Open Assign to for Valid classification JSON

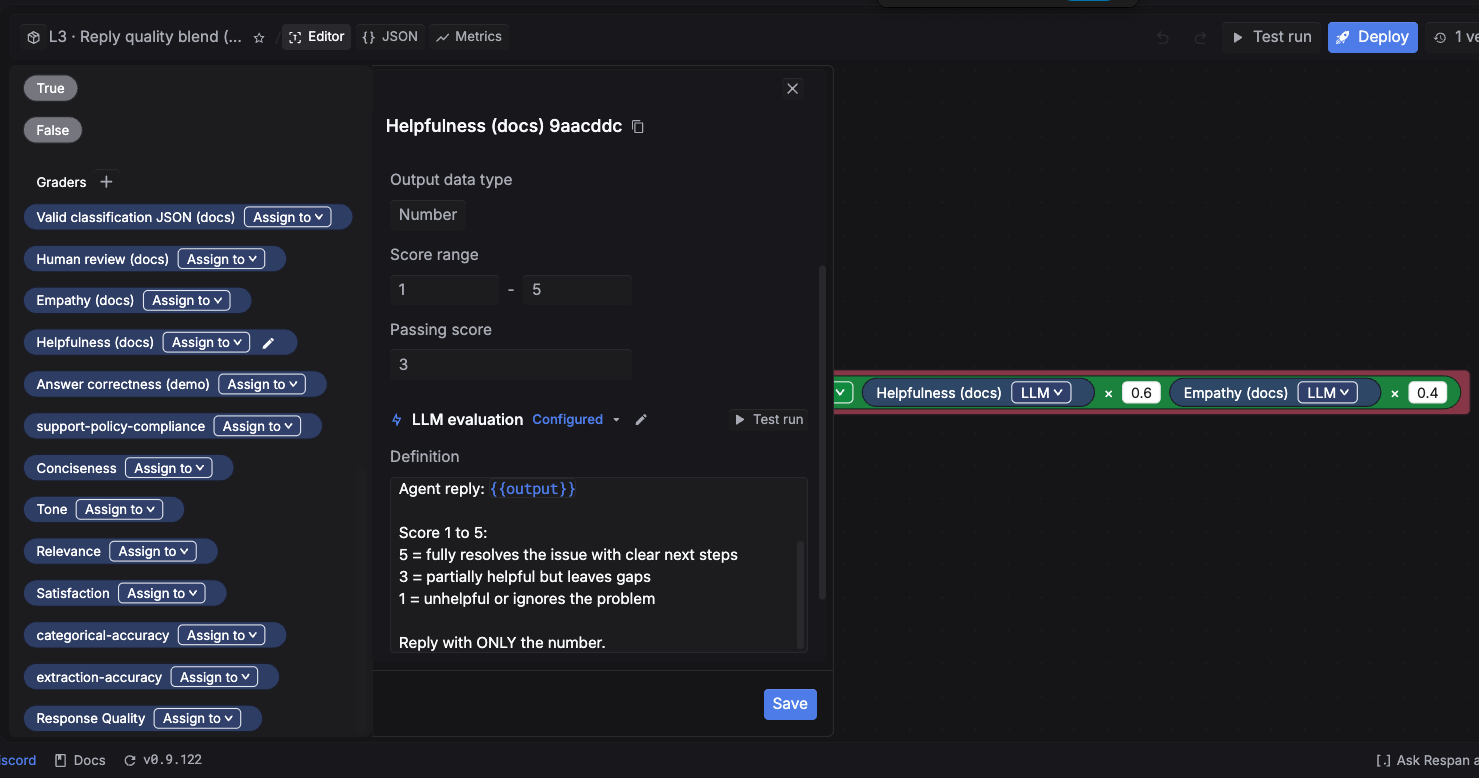[288, 217]
